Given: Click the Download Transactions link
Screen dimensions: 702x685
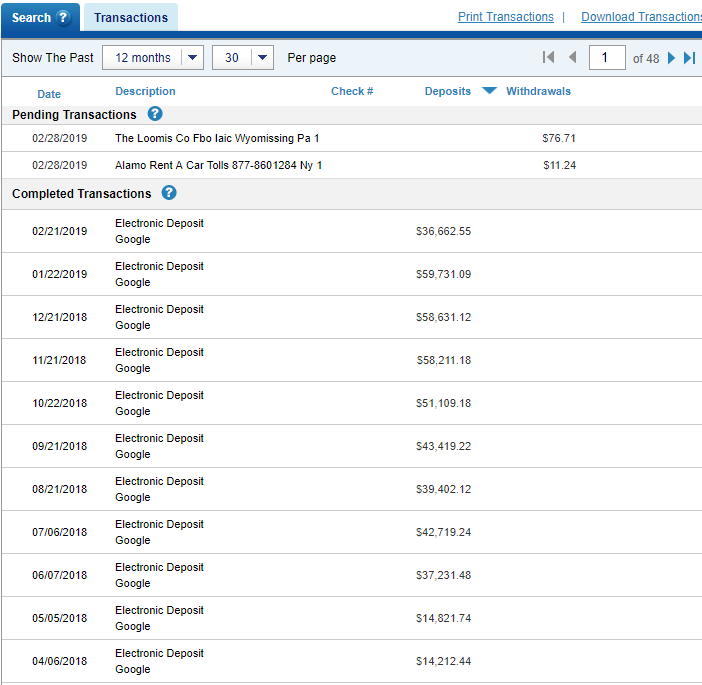Looking at the screenshot, I should pos(641,17).
